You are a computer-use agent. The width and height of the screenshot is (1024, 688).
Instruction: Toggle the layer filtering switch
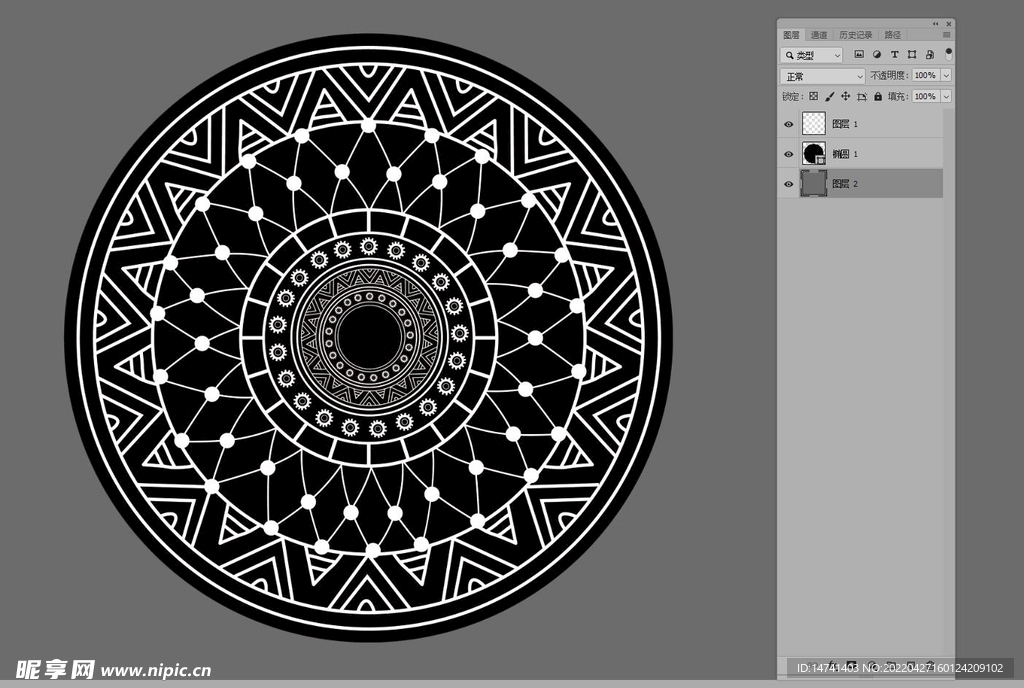click(x=948, y=53)
